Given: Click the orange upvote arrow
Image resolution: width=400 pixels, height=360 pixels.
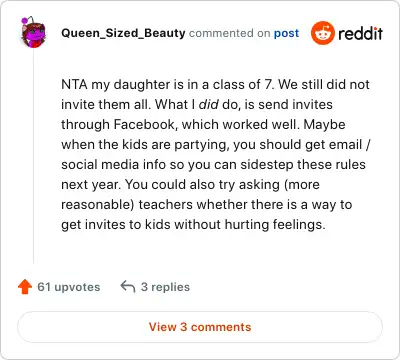Looking at the screenshot, I should pos(25,287).
